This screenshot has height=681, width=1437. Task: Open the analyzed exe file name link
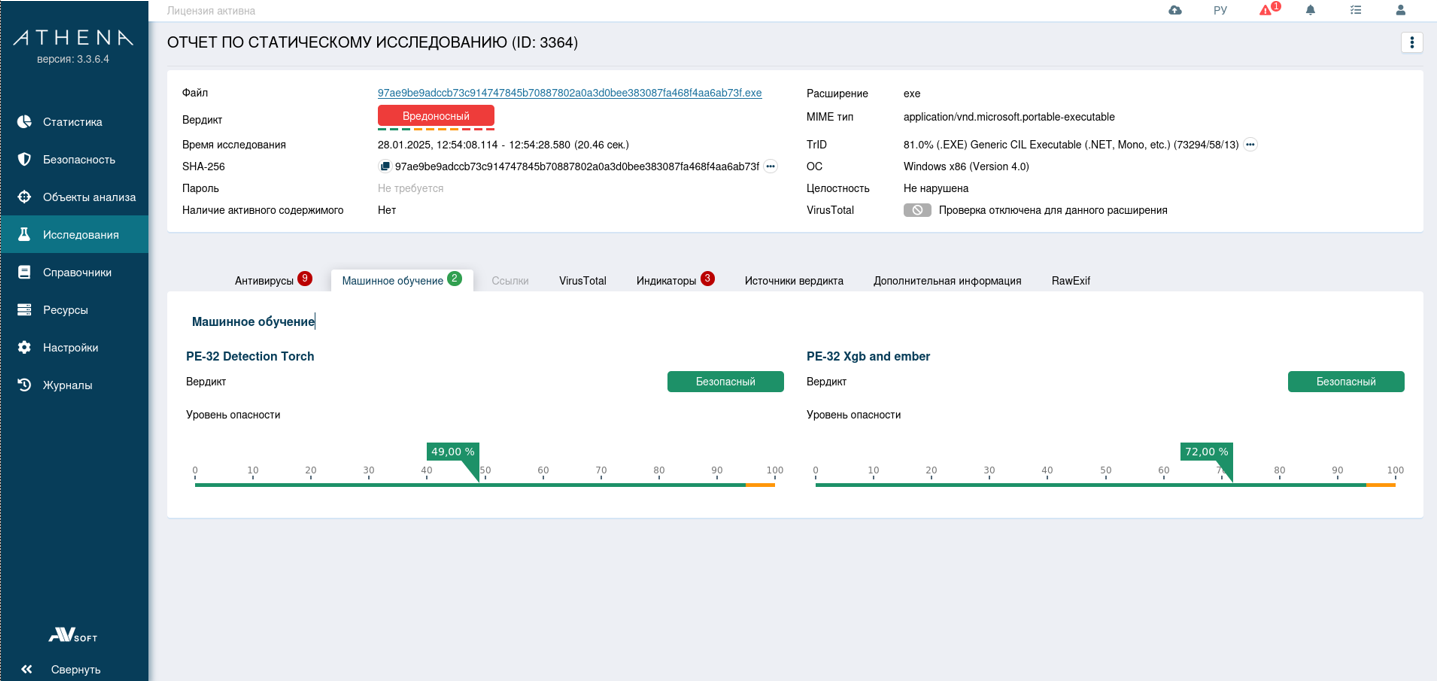click(569, 93)
